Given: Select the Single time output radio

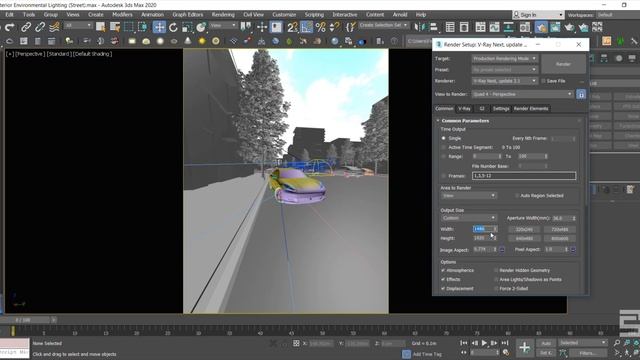Looking at the screenshot, I should pos(444,138).
